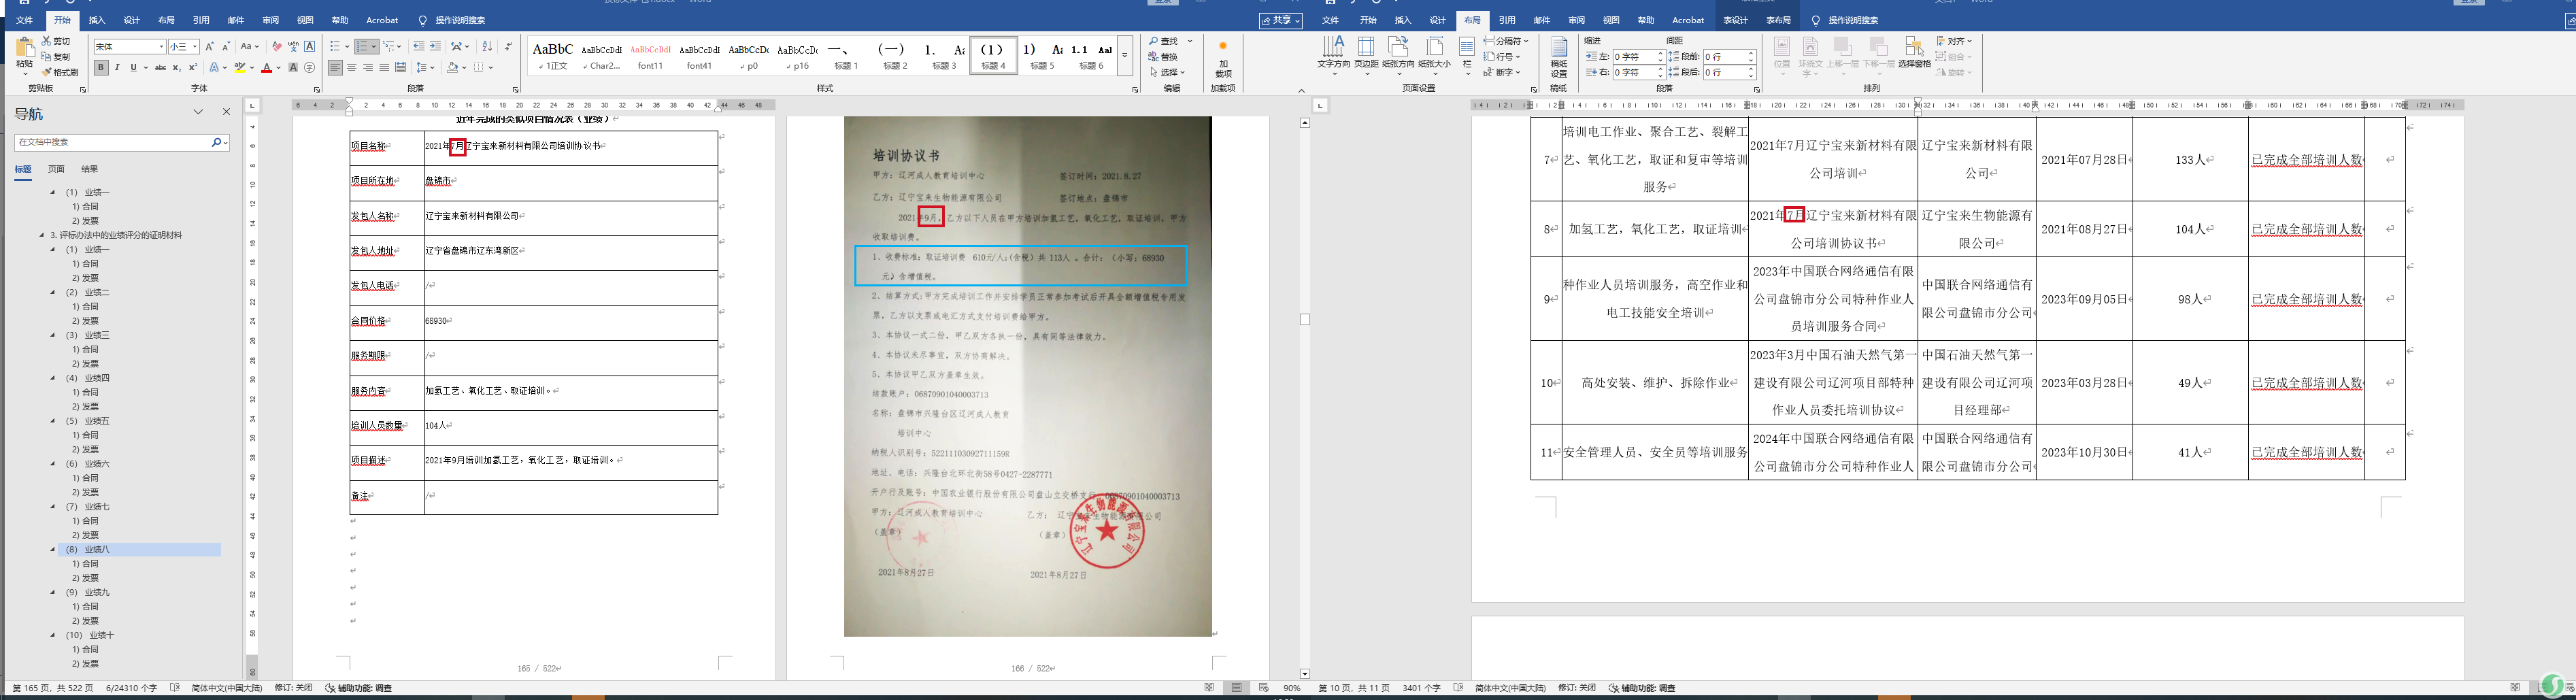Click the Character Shading icon
This screenshot has width=2576, height=700.
(293, 68)
